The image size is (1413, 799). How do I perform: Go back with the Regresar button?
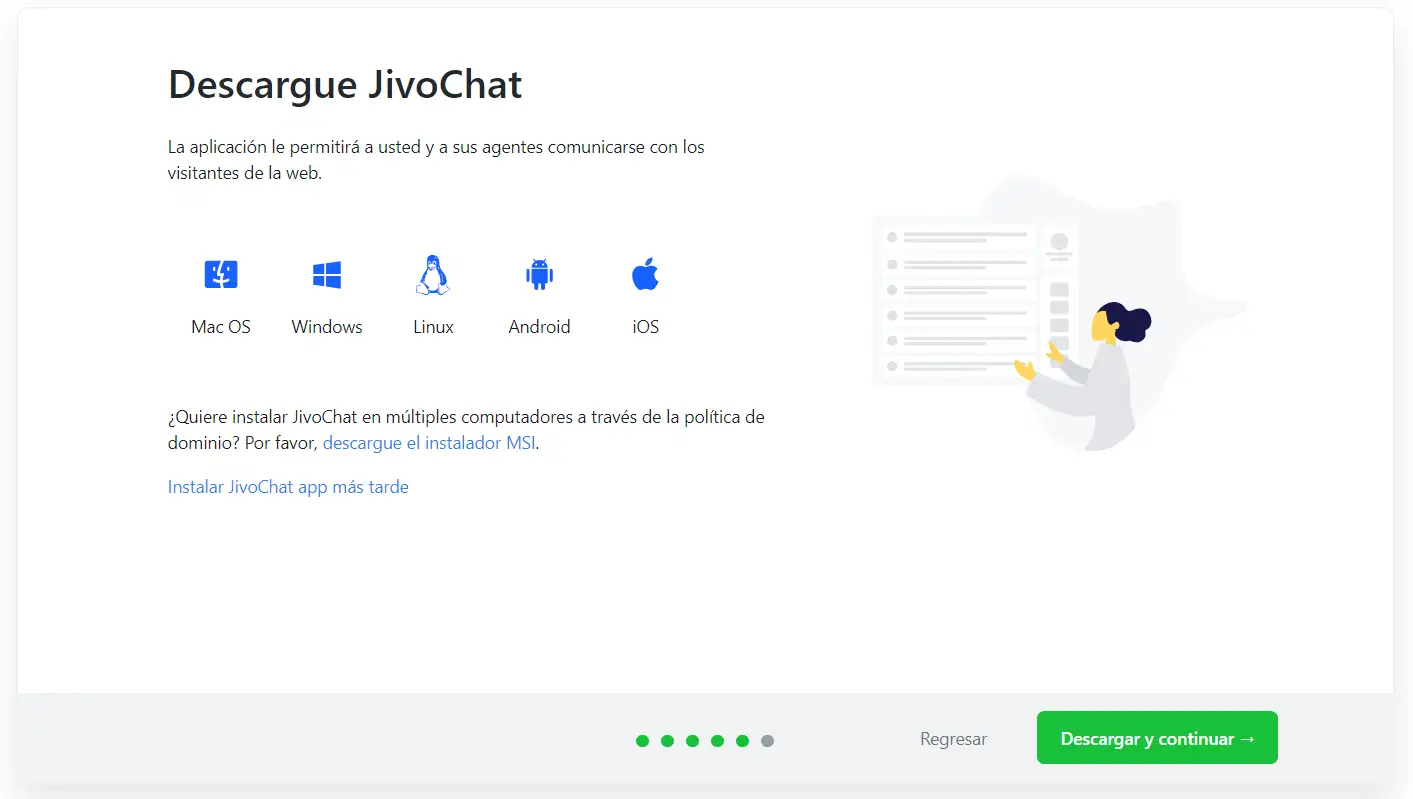(953, 739)
